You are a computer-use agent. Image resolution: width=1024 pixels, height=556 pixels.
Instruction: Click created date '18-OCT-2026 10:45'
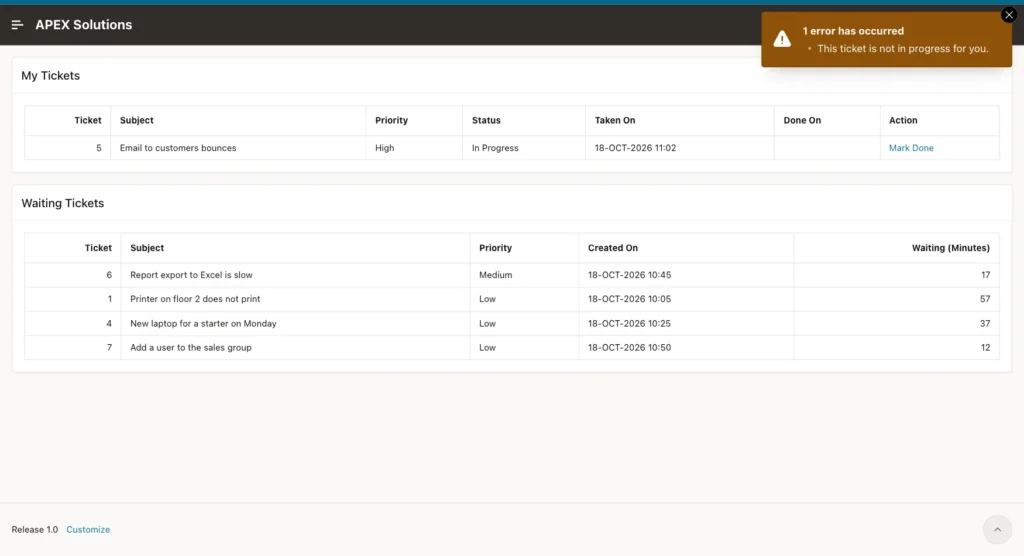point(629,275)
